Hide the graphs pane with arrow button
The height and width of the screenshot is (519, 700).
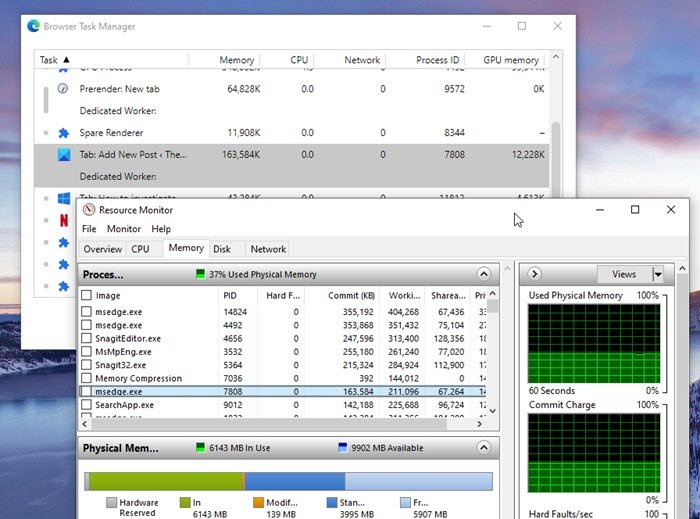535,274
